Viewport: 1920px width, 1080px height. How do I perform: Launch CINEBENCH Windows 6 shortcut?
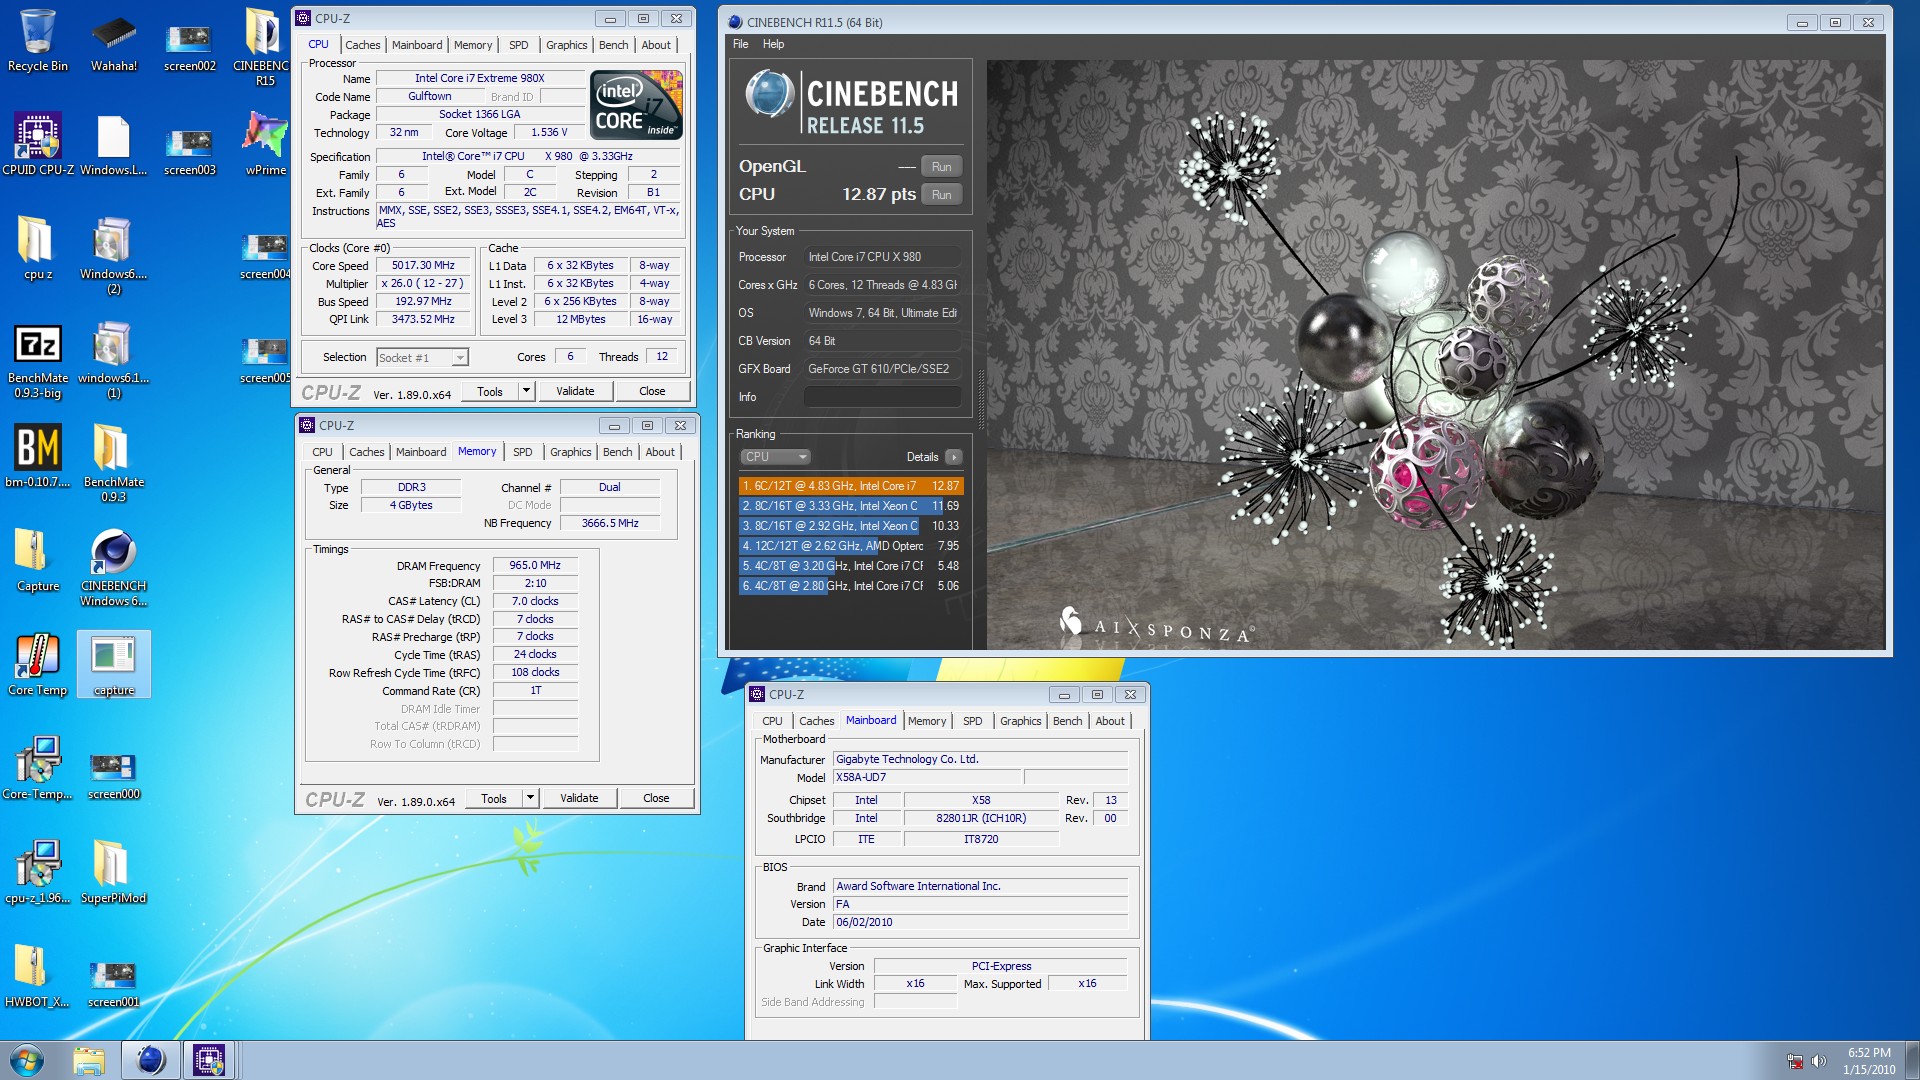point(114,567)
